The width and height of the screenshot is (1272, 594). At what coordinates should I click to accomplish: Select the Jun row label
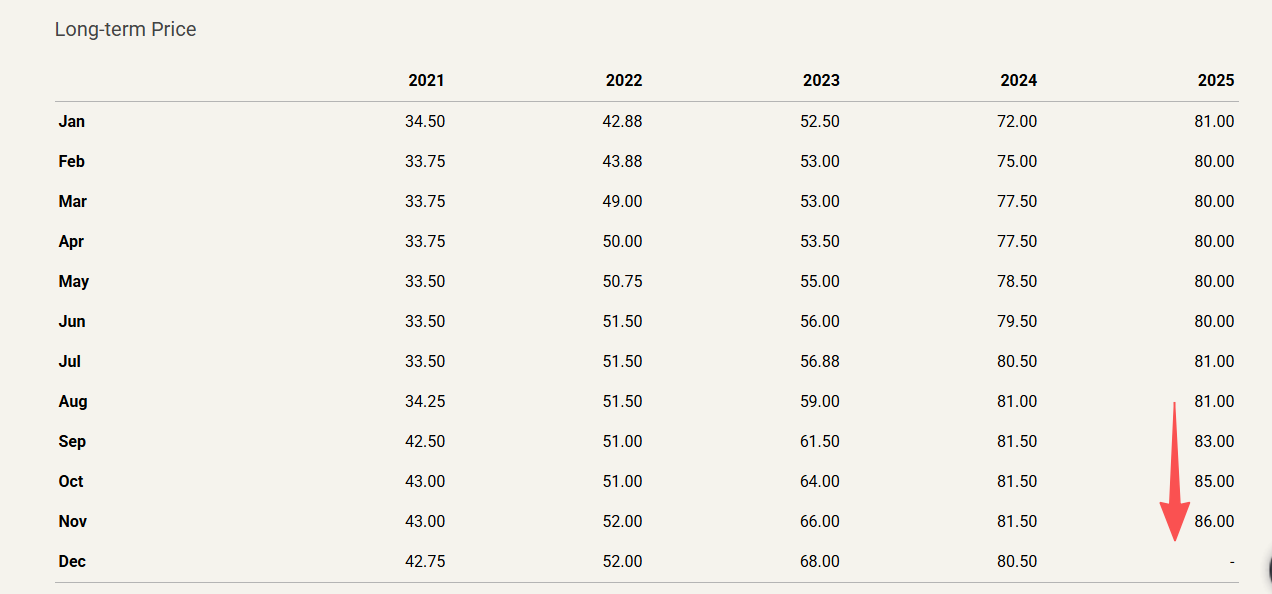point(72,322)
